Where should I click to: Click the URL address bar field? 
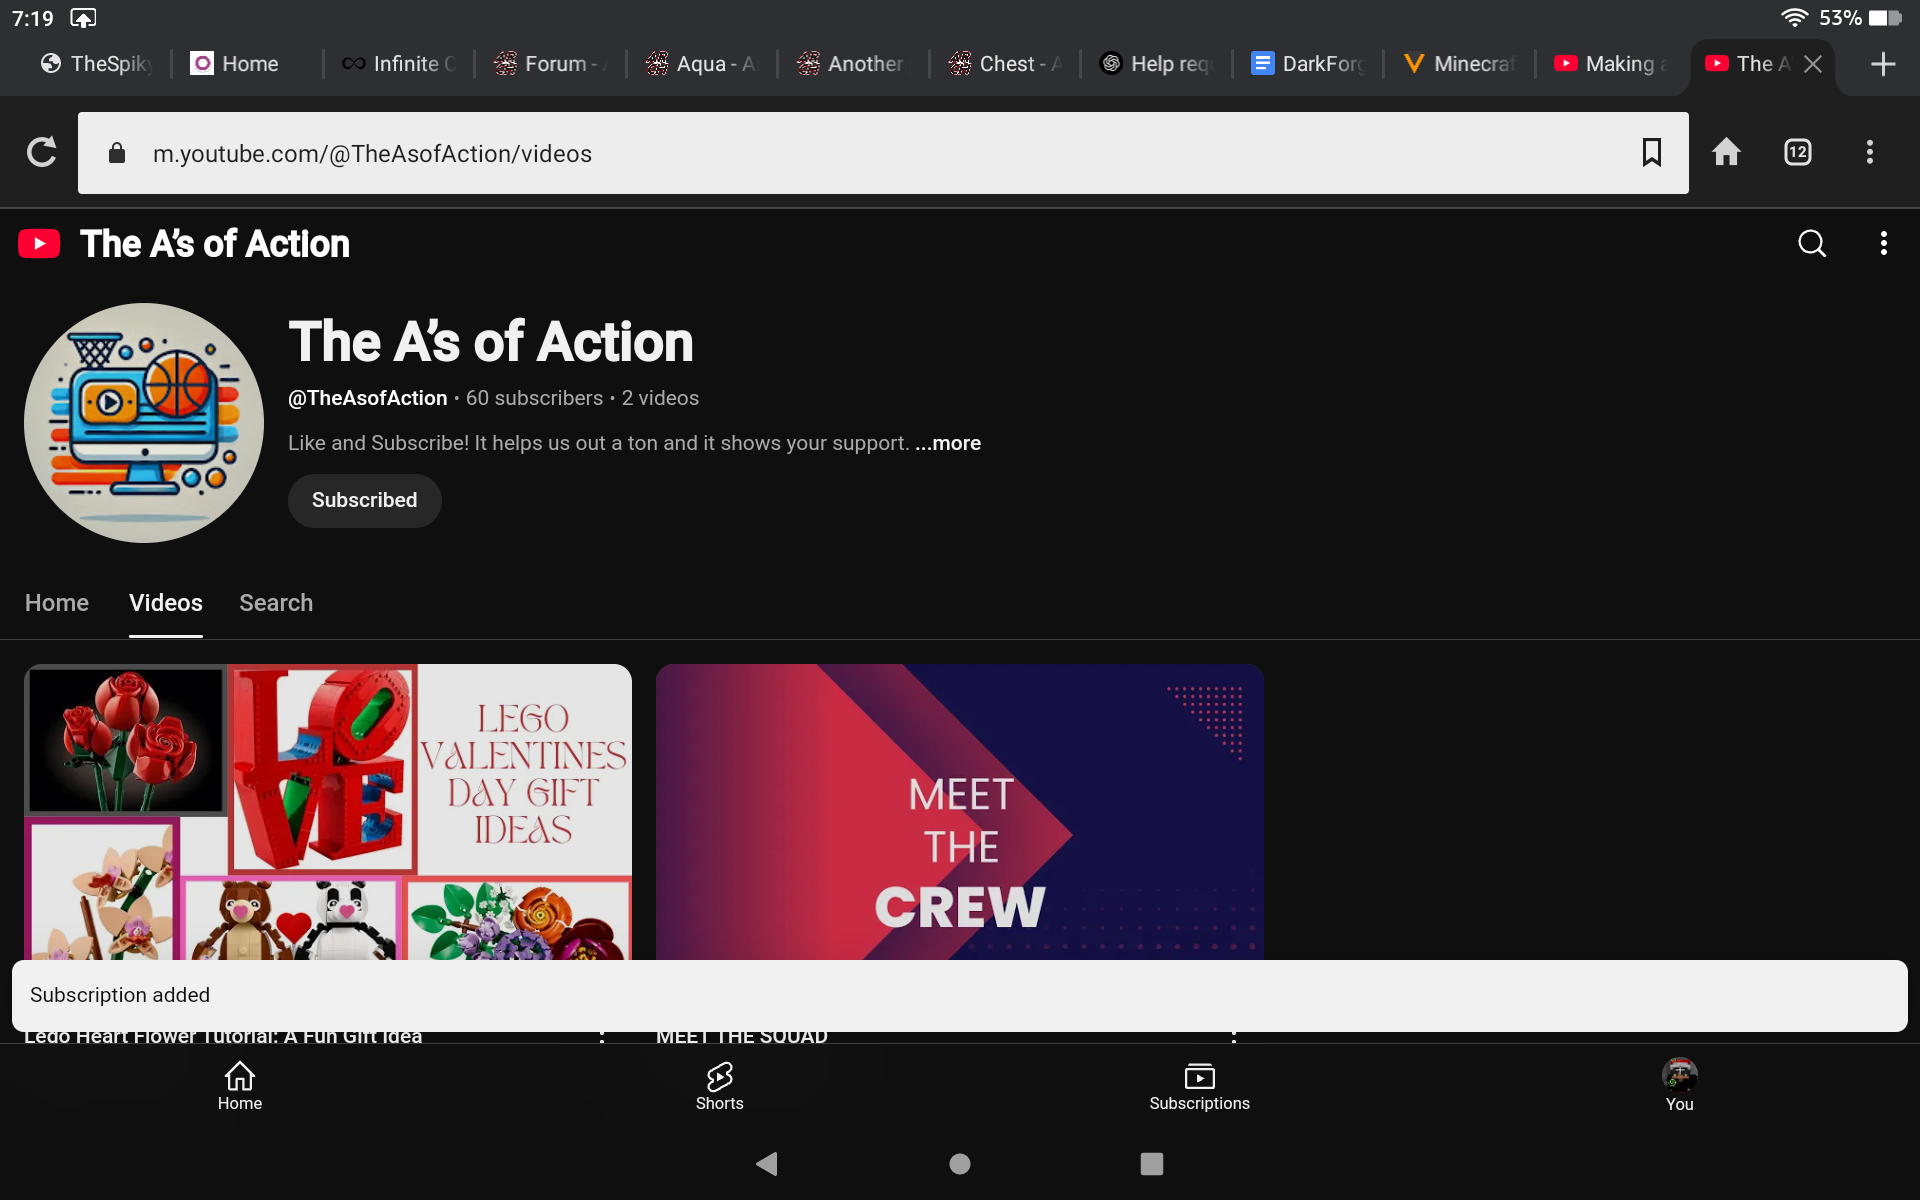tap(883, 153)
